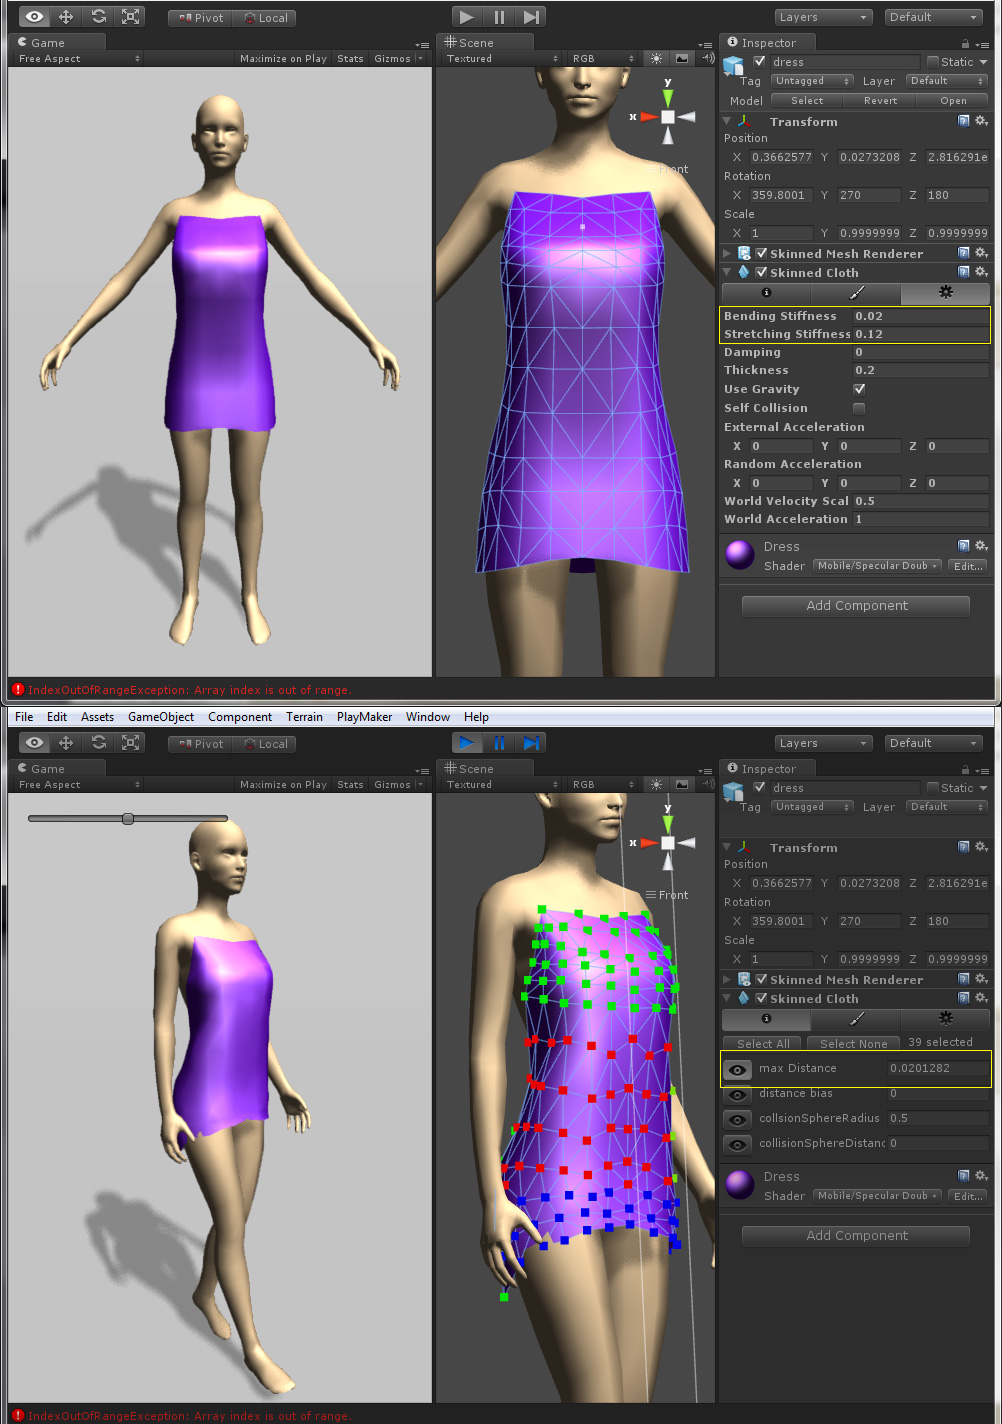Open the PlayMaker menu

click(x=363, y=716)
